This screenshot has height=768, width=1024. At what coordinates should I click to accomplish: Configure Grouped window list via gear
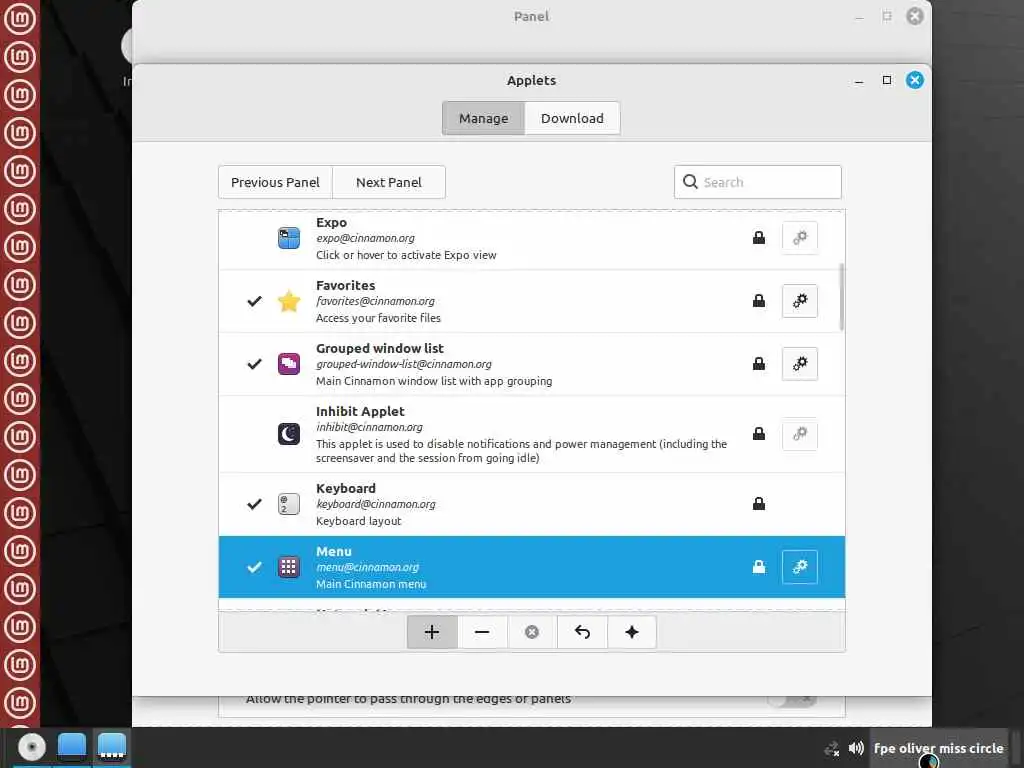point(799,364)
